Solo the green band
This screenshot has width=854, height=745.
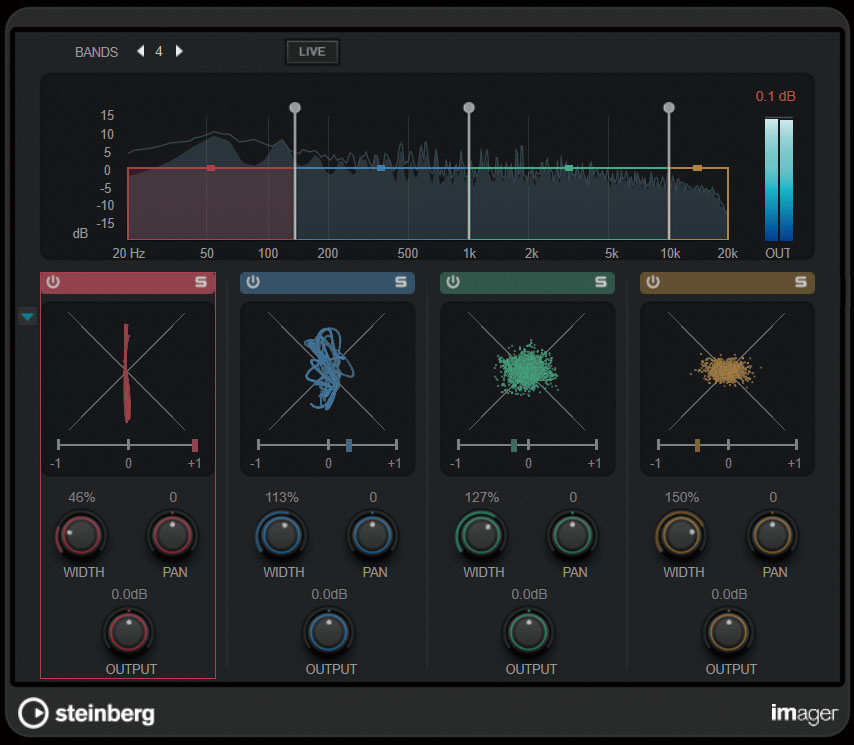[601, 282]
